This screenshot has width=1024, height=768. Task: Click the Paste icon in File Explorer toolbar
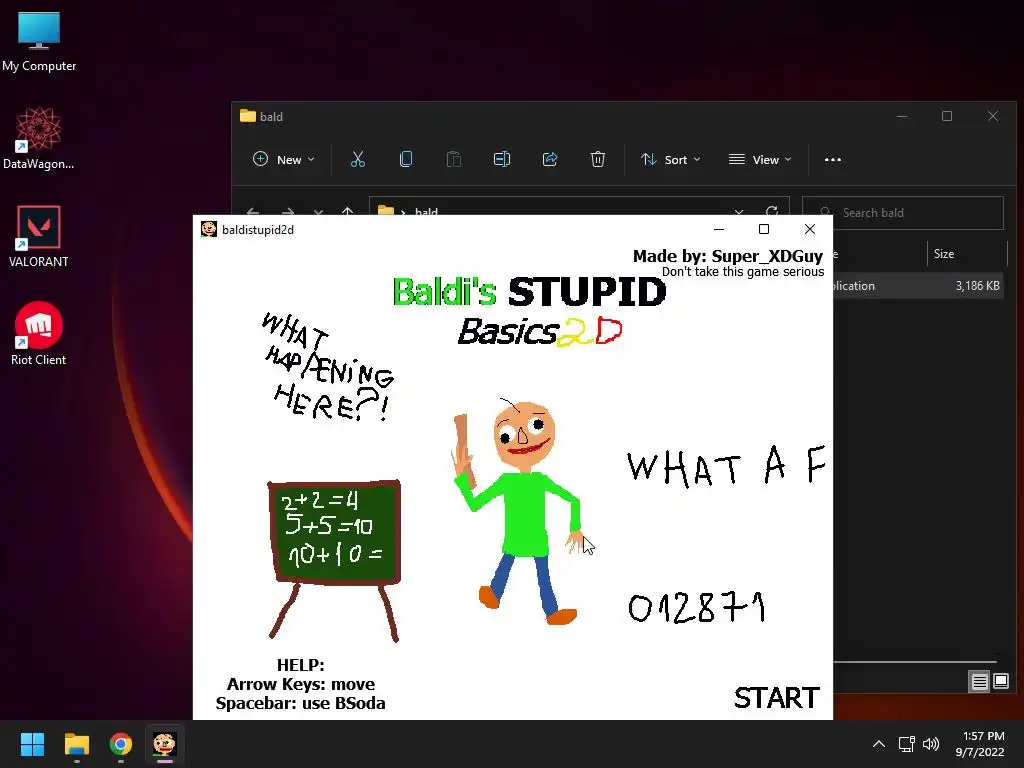coord(454,159)
